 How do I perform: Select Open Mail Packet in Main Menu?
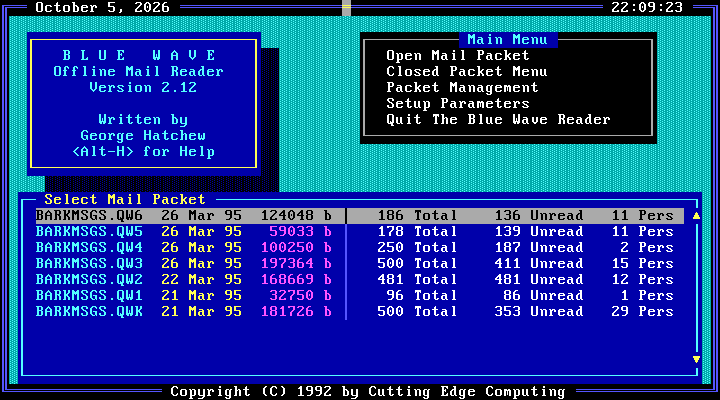[457, 56]
